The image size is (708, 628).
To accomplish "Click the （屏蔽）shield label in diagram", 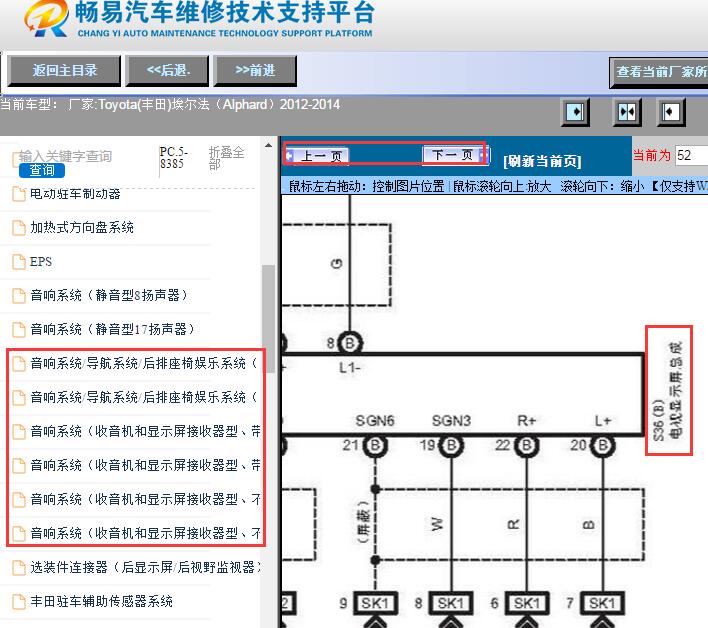I will tap(363, 521).
